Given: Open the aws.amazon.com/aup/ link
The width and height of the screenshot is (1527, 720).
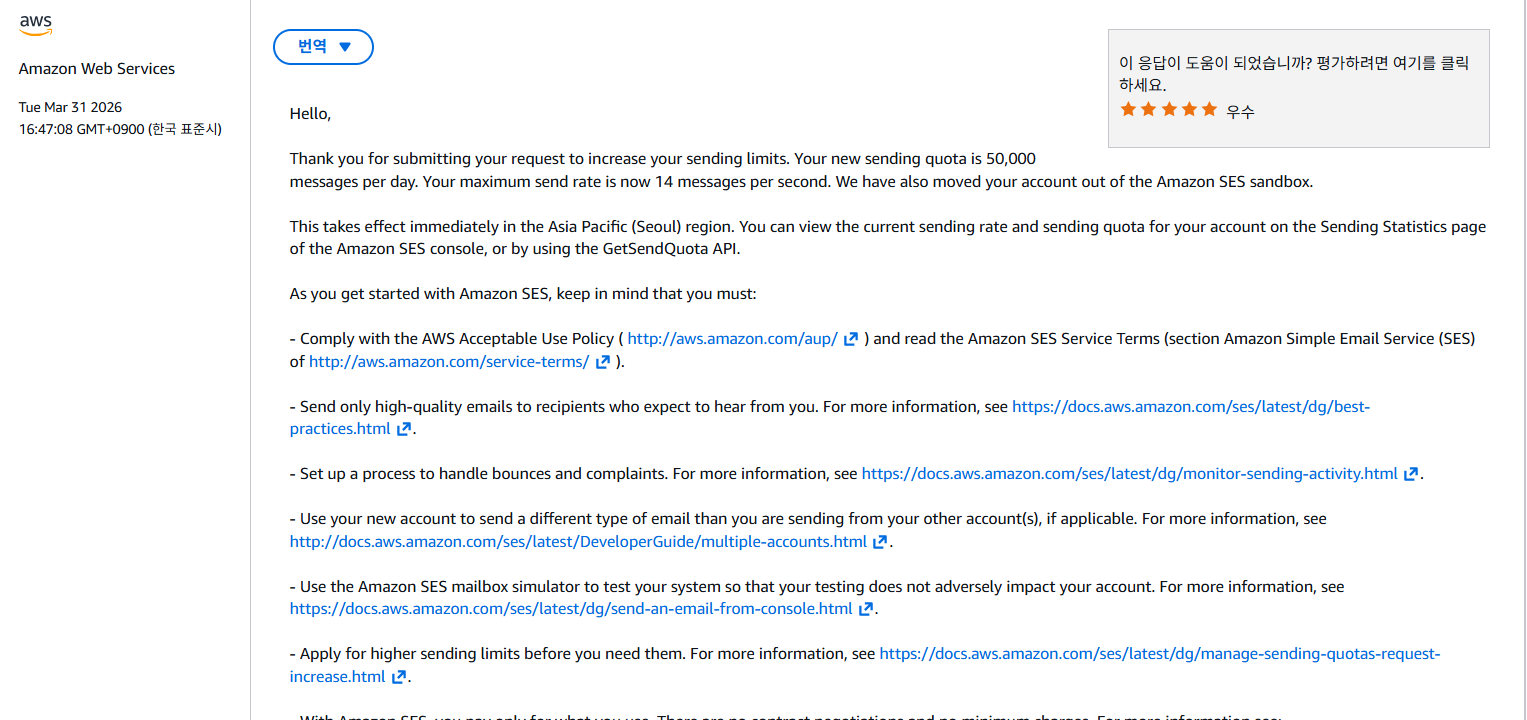Looking at the screenshot, I should (733, 339).
